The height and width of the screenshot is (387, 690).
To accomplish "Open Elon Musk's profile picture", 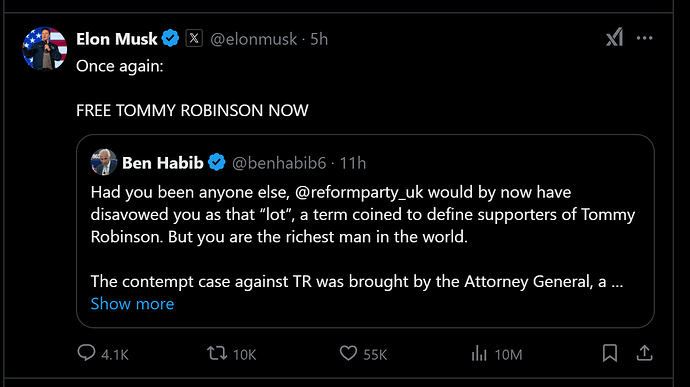I will pos(45,49).
